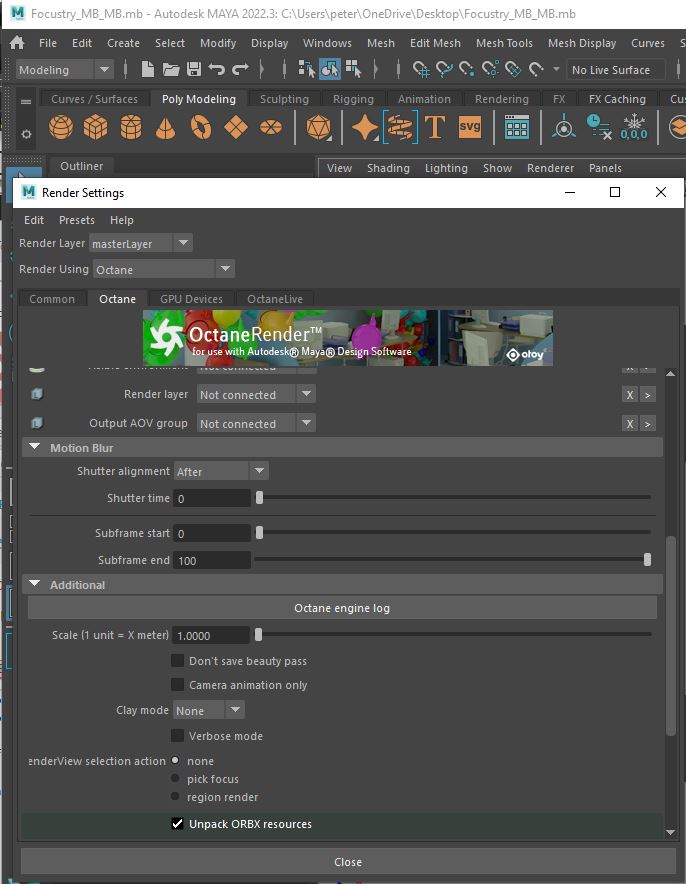Select by component type mode icon
The width and height of the screenshot is (686, 884).
[x=353, y=69]
